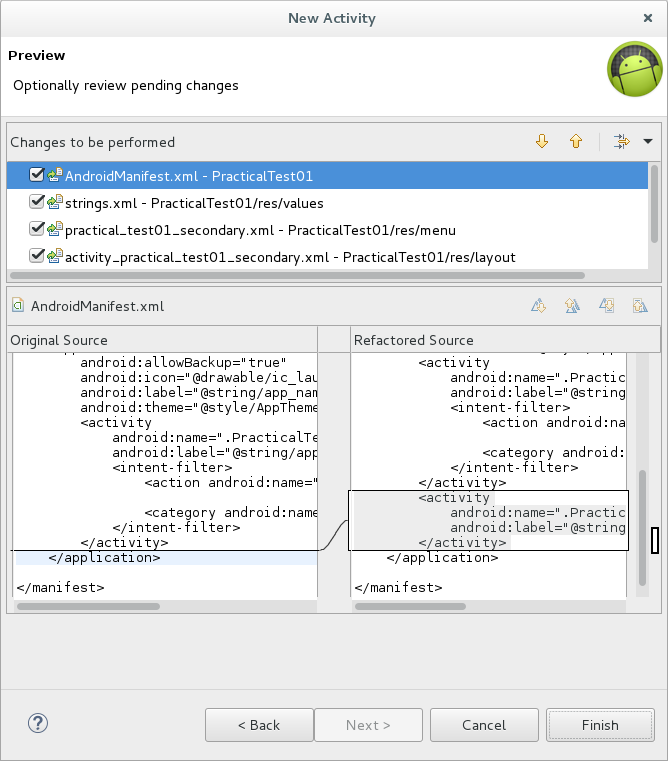Click the Select Next Change compare icon

coord(606,306)
